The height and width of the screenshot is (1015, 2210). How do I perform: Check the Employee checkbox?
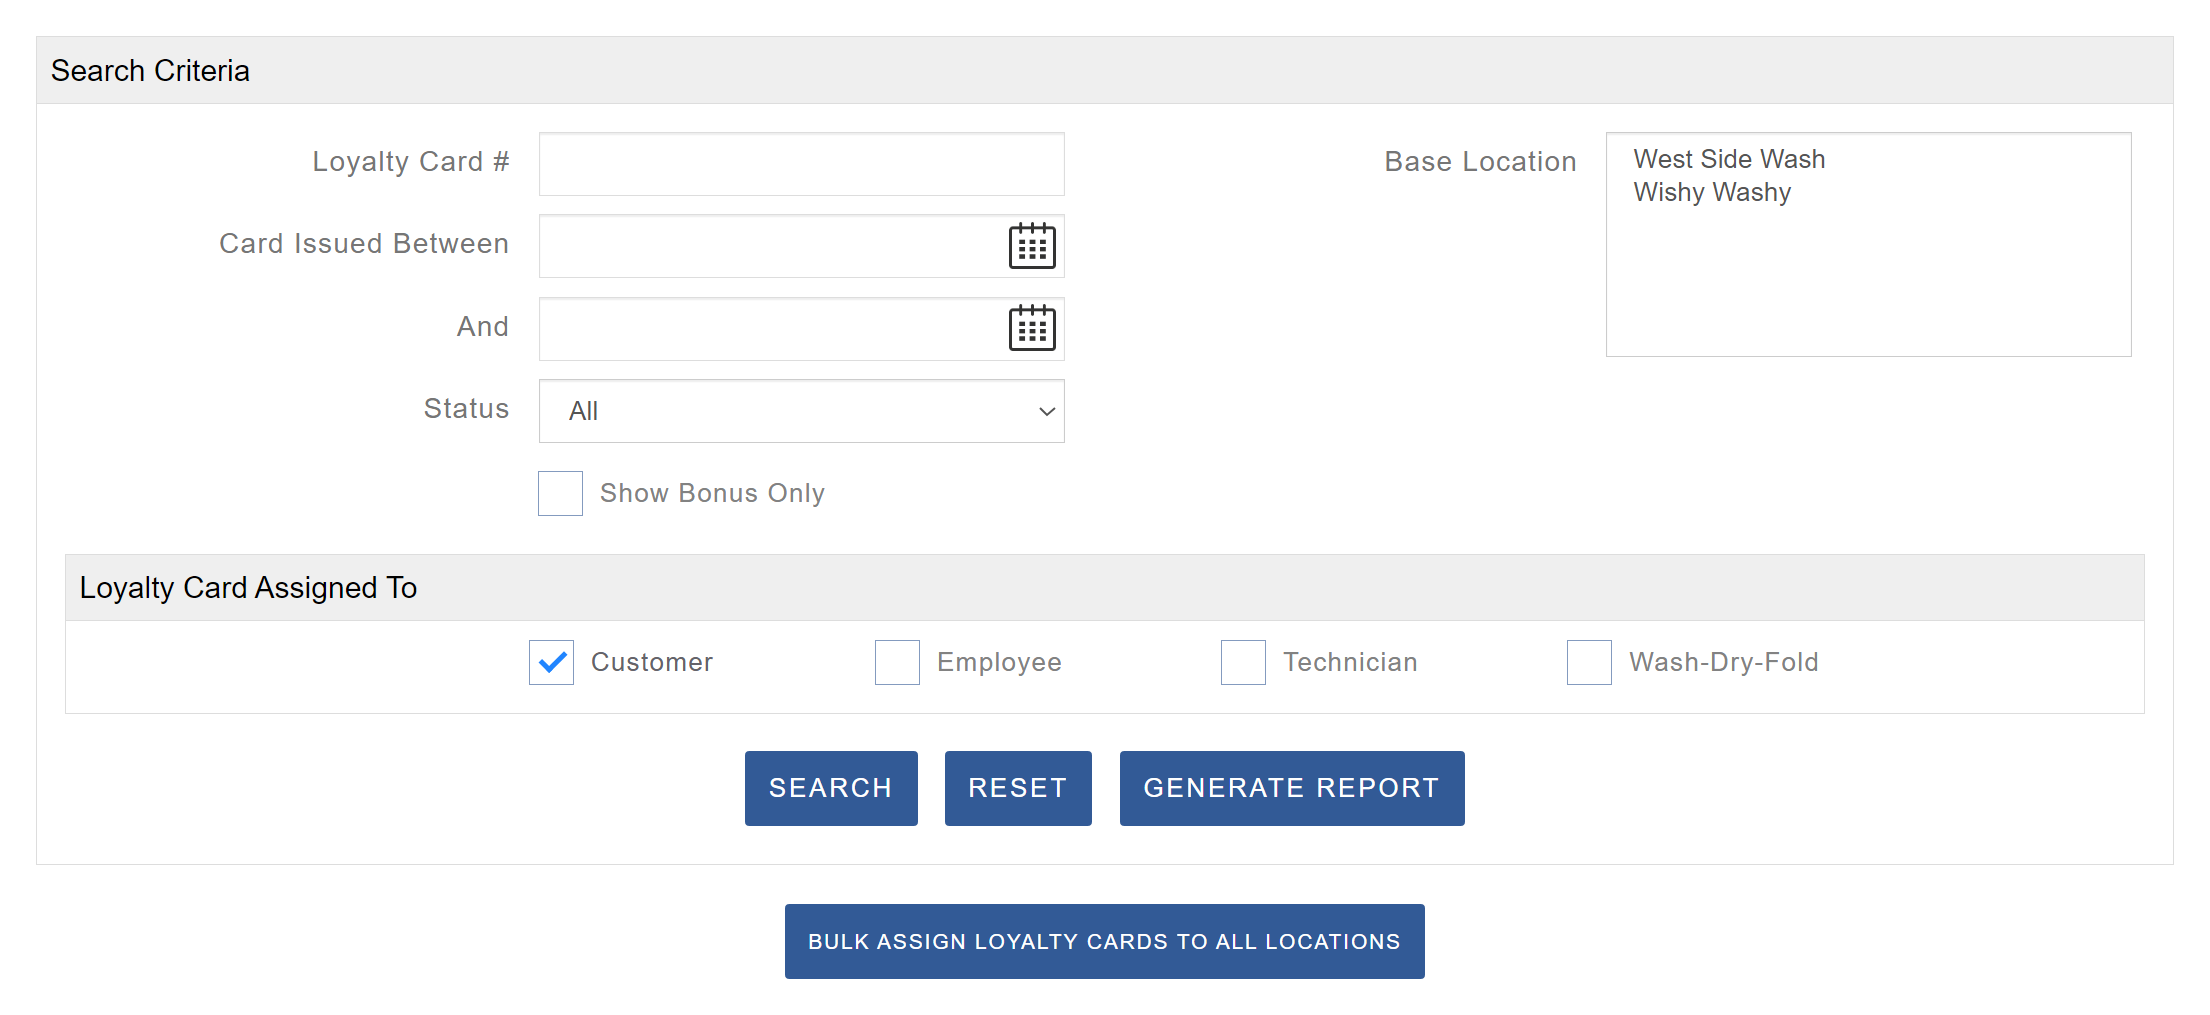(x=897, y=662)
